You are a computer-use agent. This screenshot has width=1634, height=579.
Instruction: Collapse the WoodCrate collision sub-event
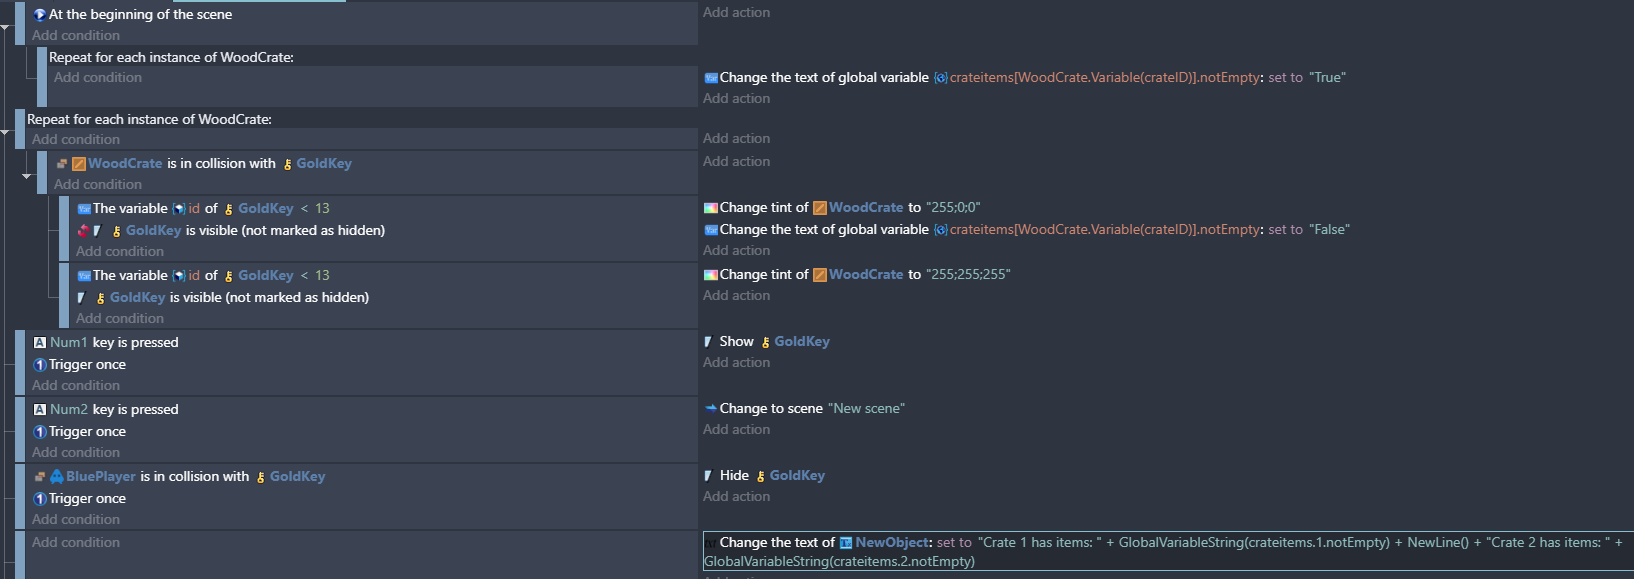click(27, 176)
